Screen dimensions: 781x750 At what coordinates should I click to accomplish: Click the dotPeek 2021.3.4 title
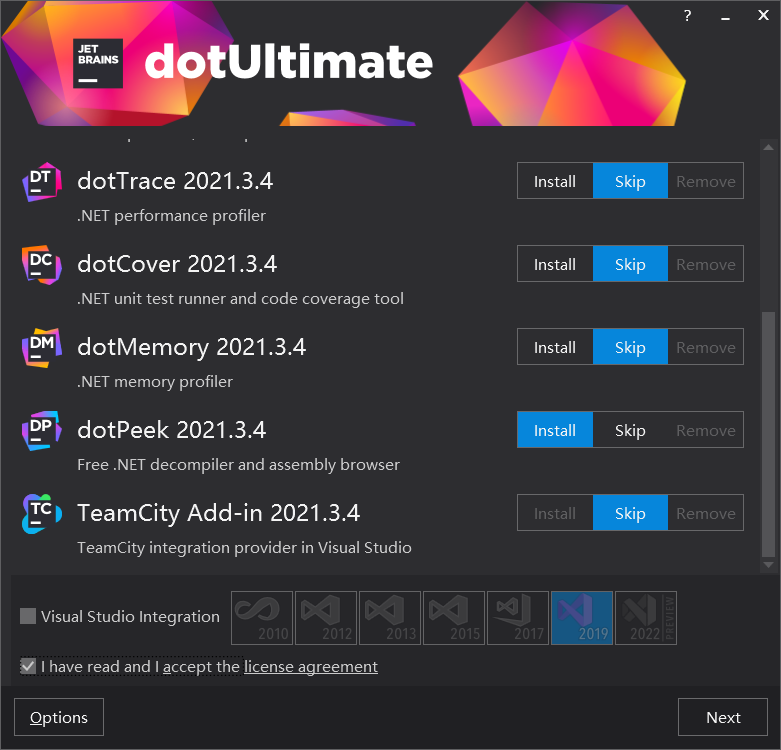[171, 430]
